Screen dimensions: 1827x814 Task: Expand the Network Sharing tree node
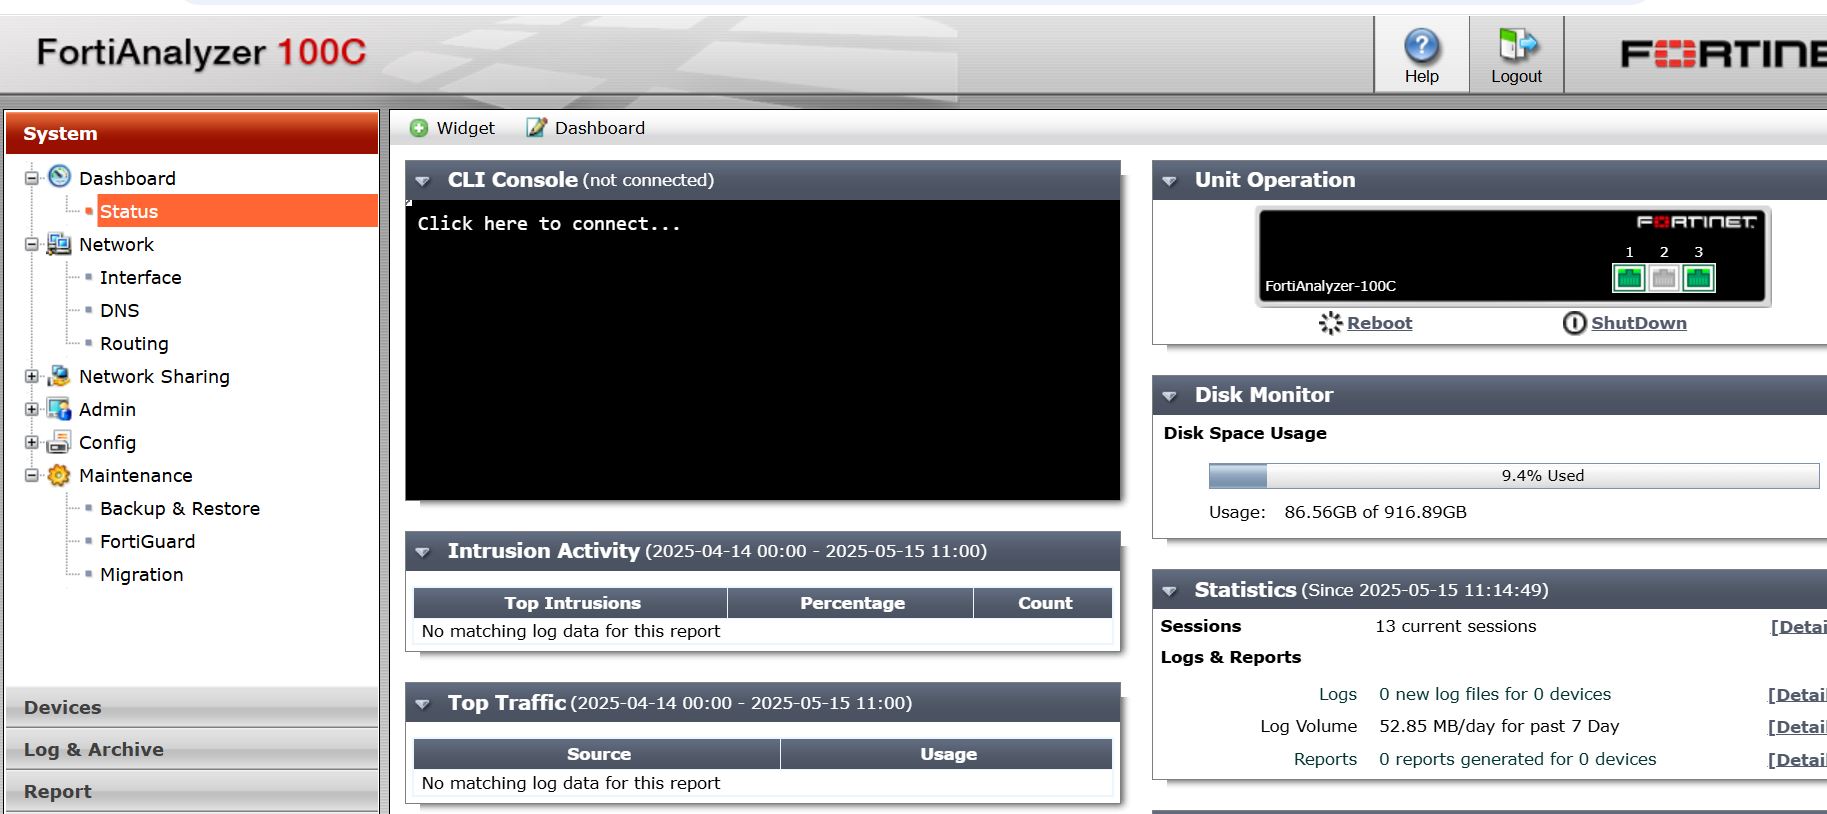pyautogui.click(x=32, y=377)
